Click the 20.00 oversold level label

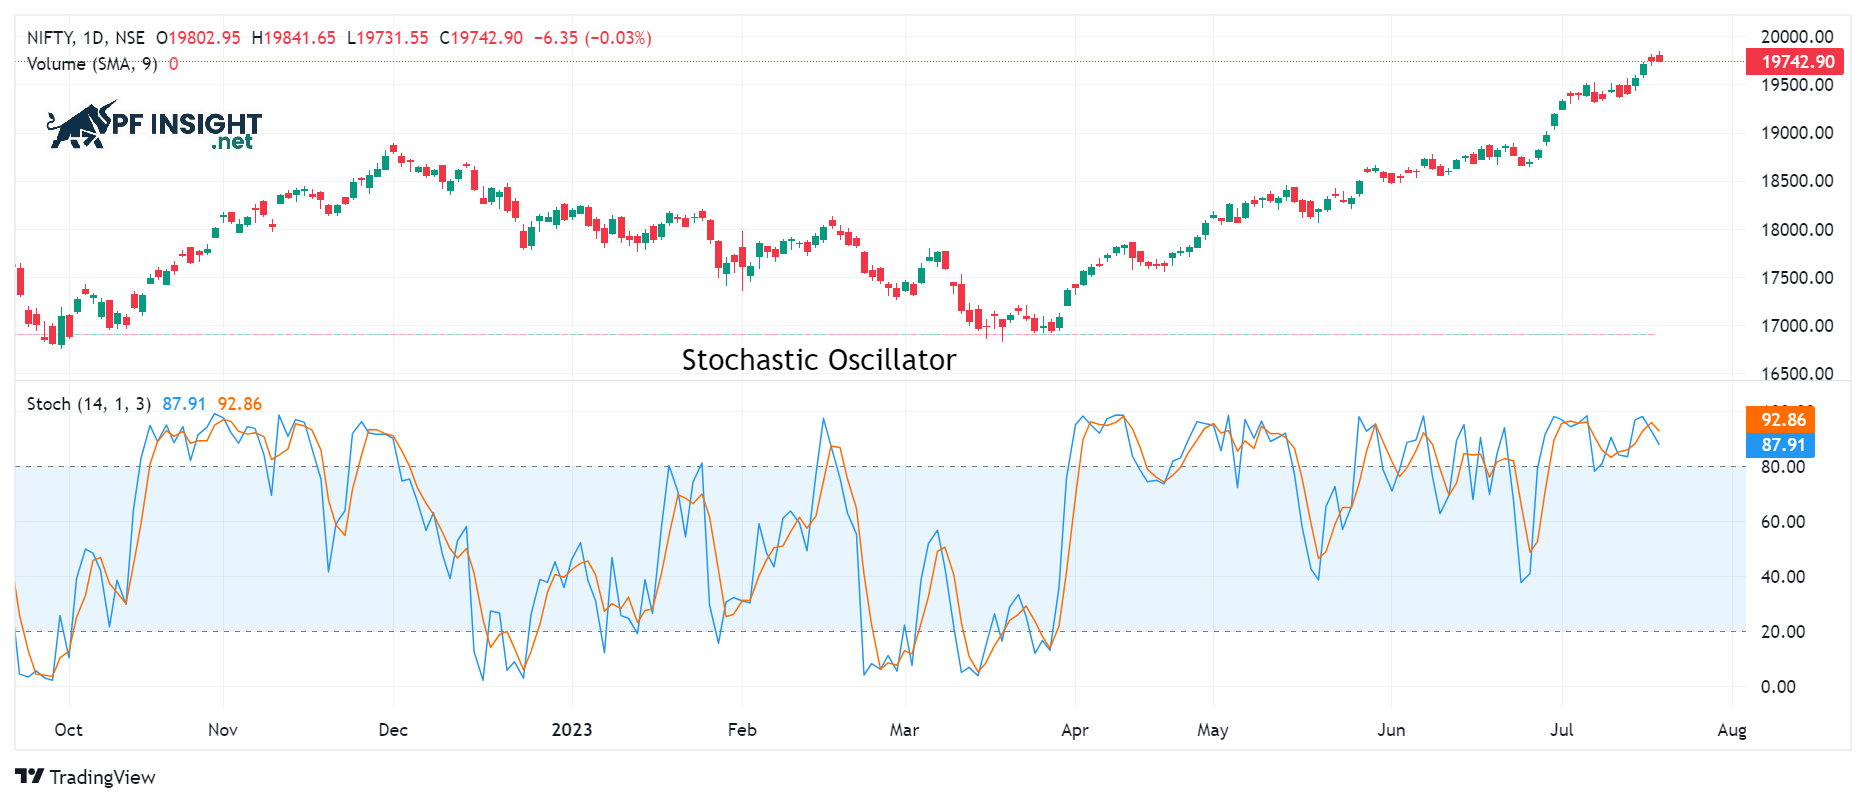(1782, 632)
